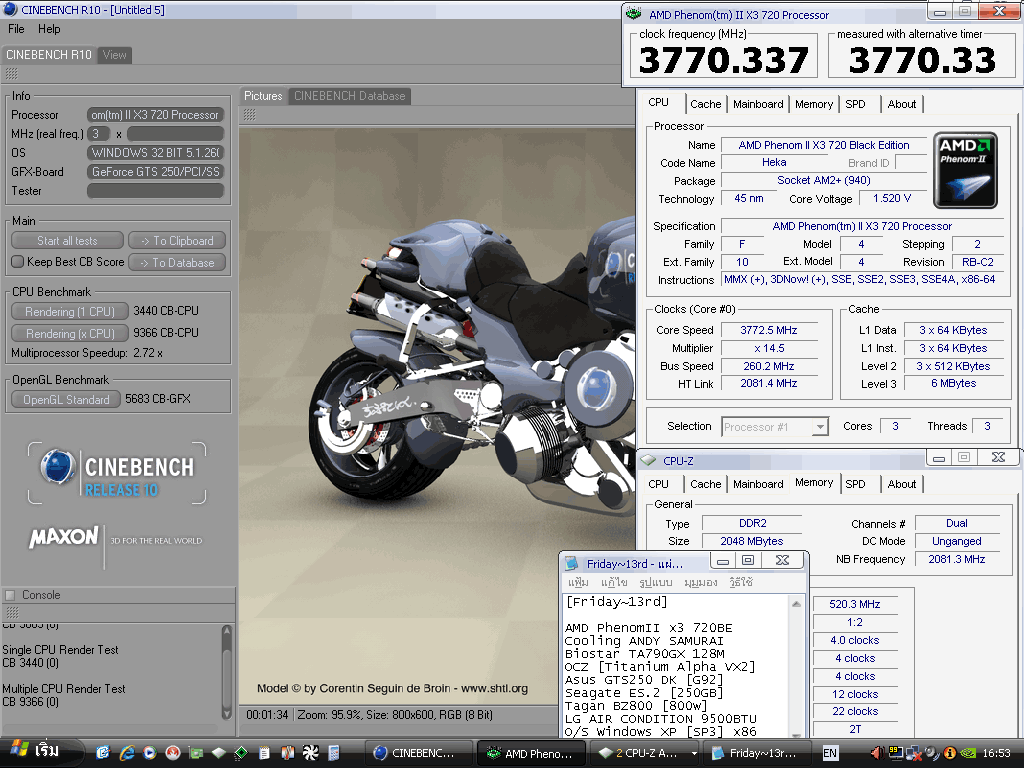This screenshot has width=1024, height=768.
Task: Click the CPU-Z title bar chip icon
Action: point(648,460)
